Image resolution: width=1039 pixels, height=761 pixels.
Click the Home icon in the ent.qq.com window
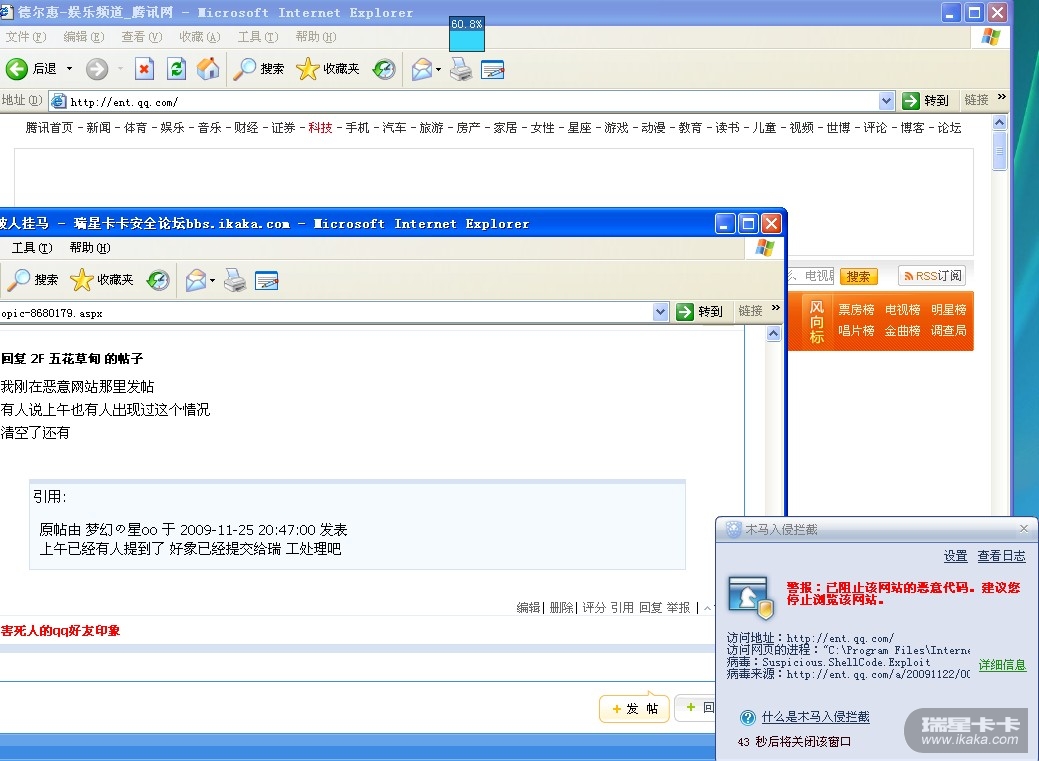pos(208,68)
